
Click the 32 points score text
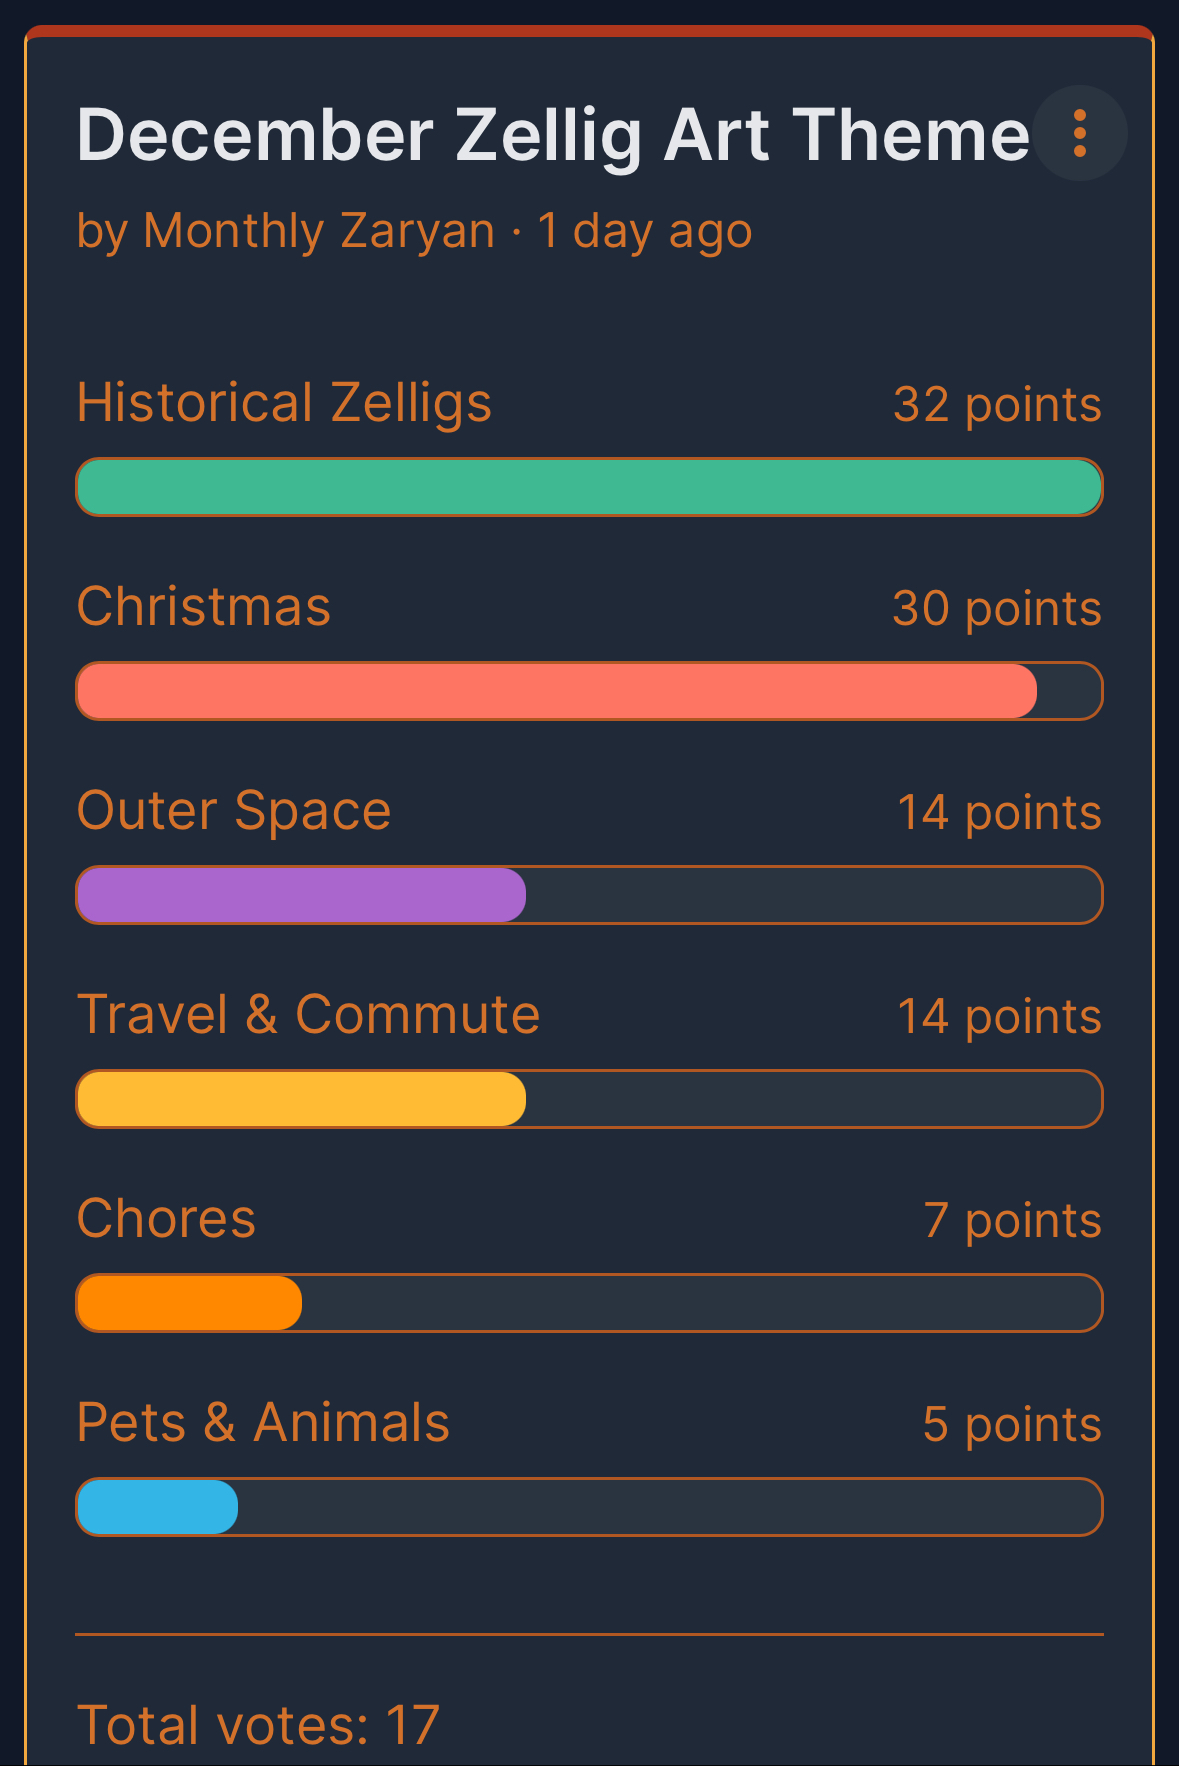click(x=997, y=405)
